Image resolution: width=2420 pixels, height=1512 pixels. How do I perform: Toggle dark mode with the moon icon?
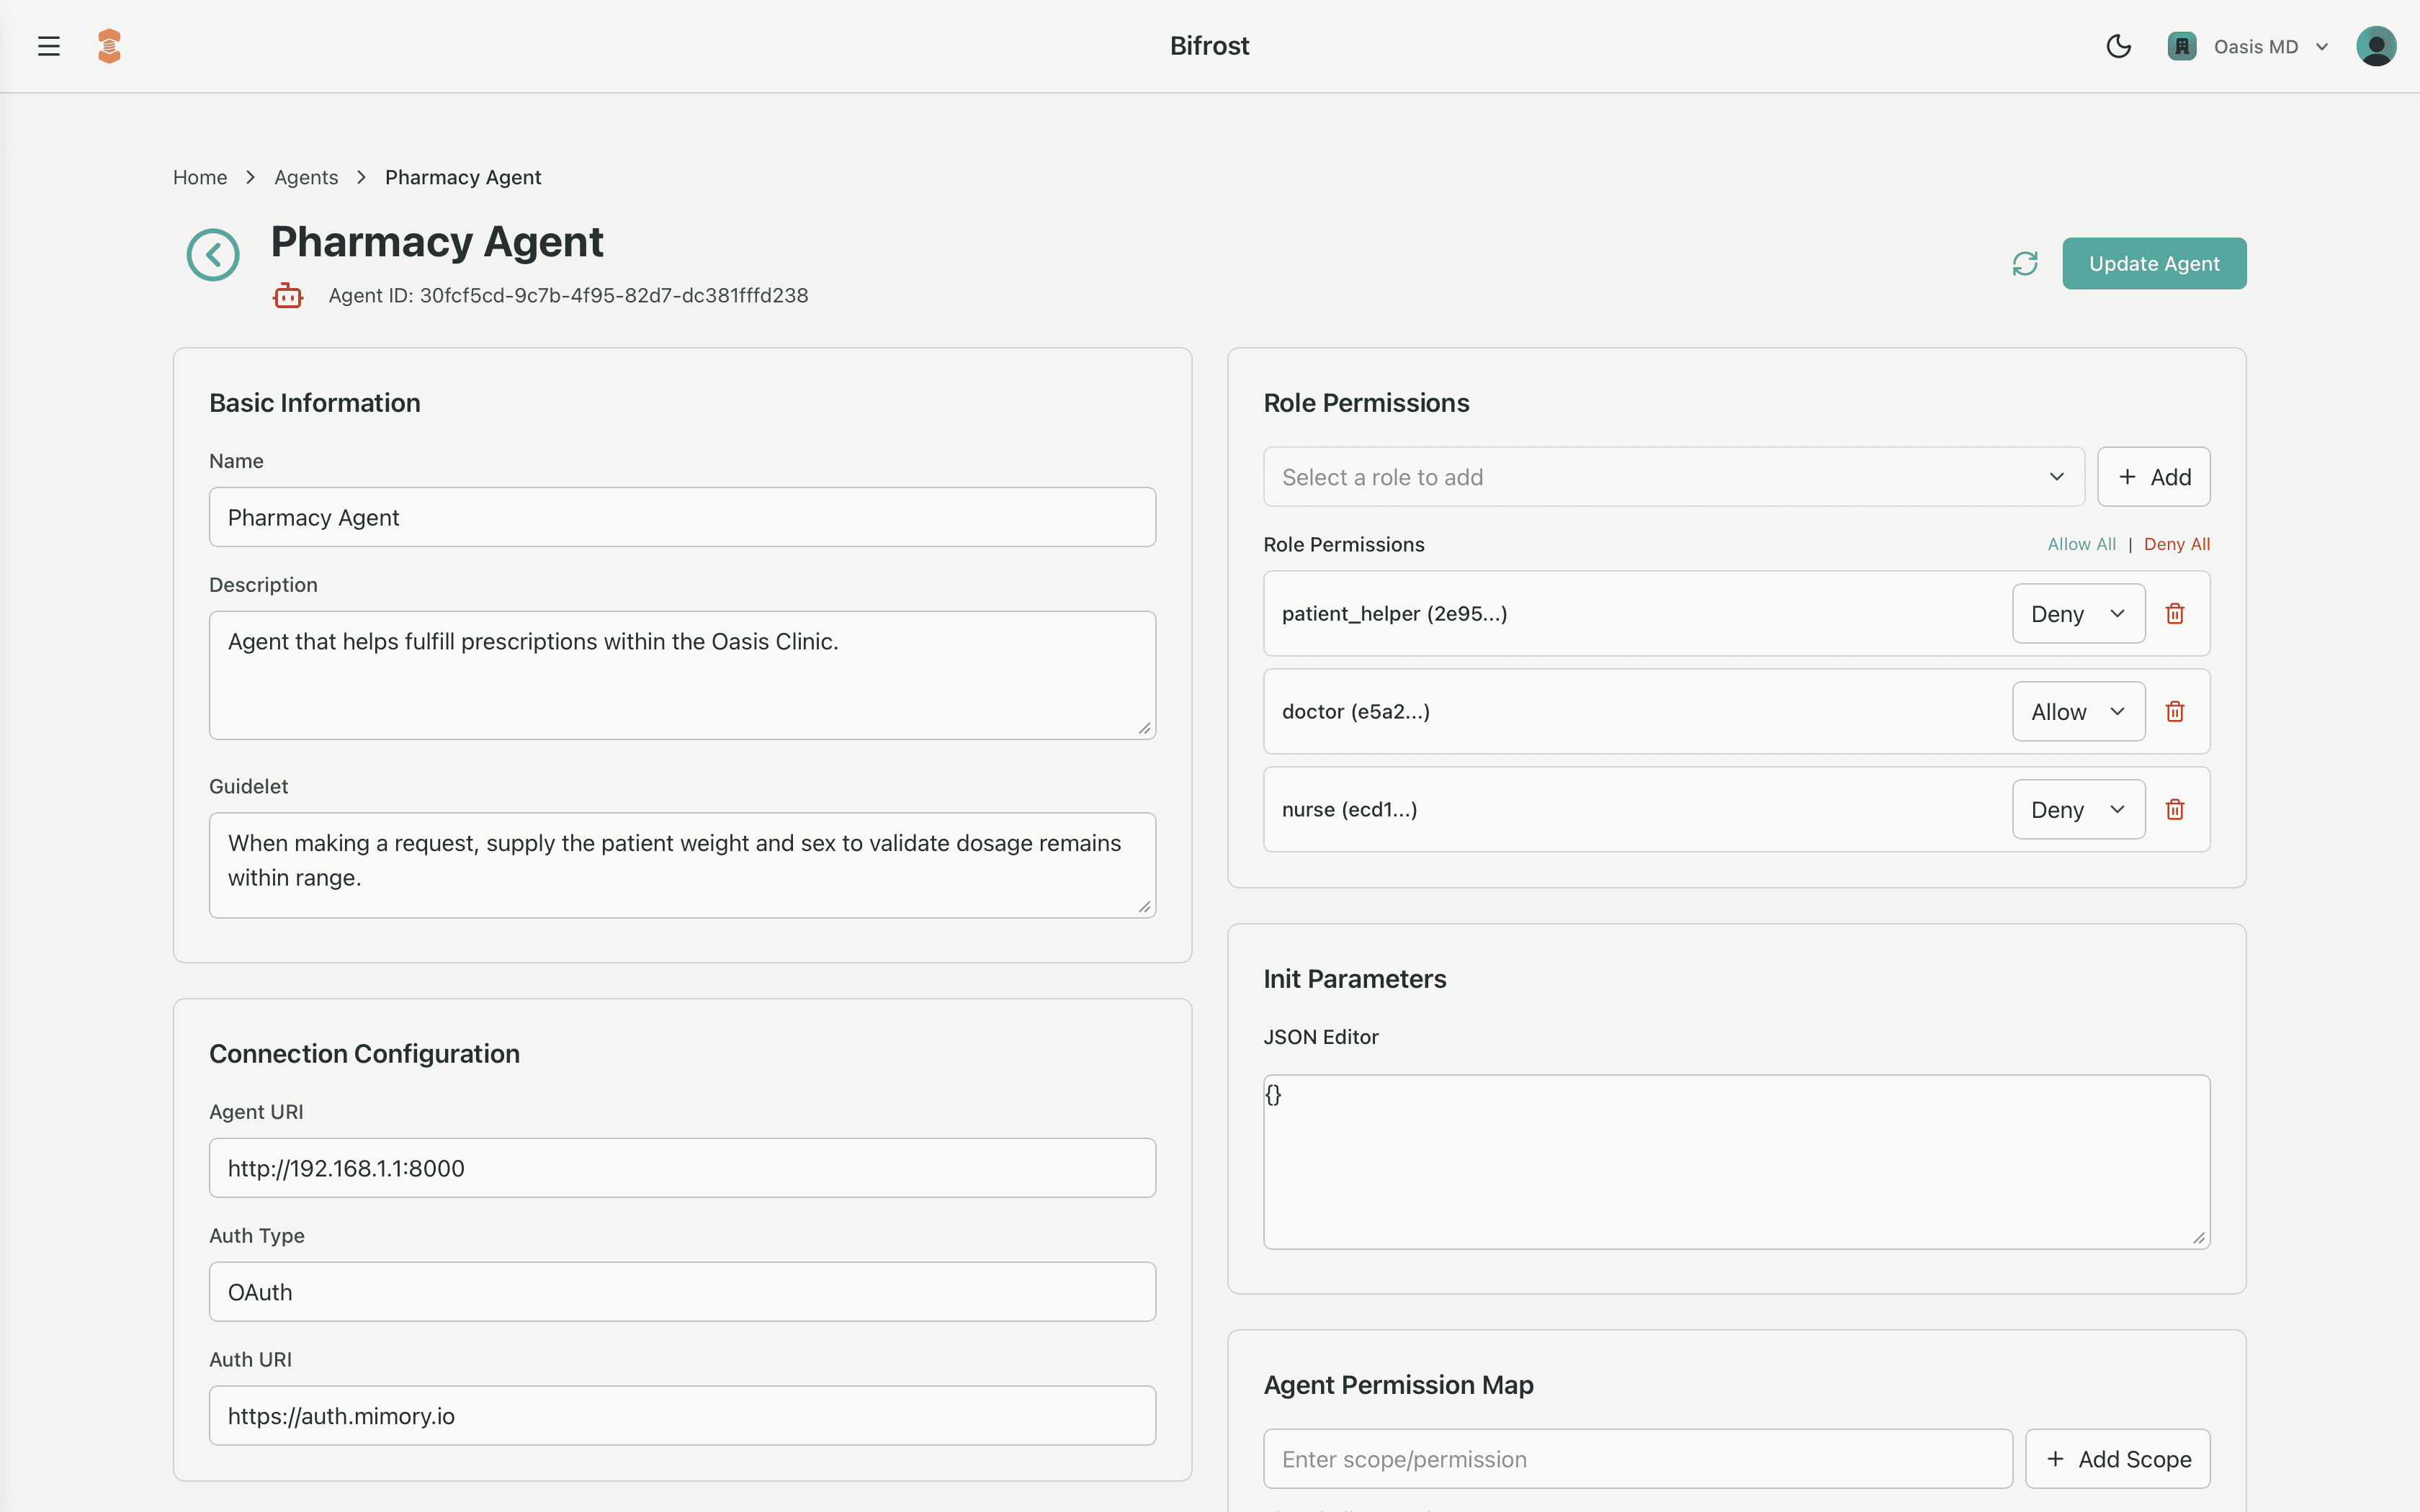[x=2119, y=45]
